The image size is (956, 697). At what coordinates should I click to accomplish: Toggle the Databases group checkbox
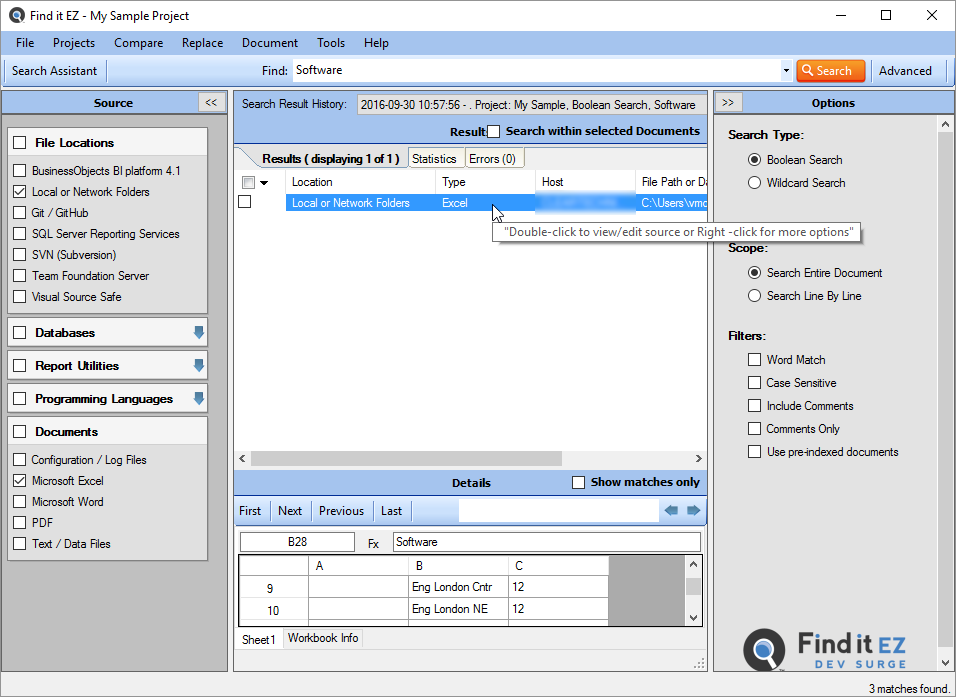tap(20, 332)
